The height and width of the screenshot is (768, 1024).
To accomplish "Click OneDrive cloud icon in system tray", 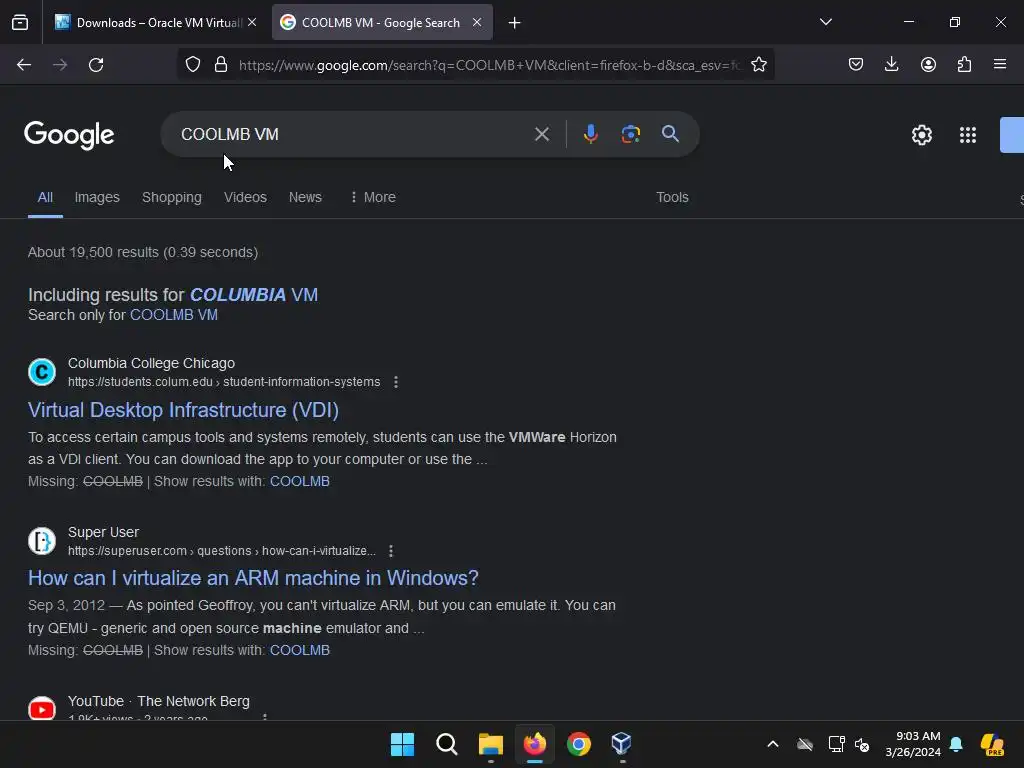I will tap(805, 744).
